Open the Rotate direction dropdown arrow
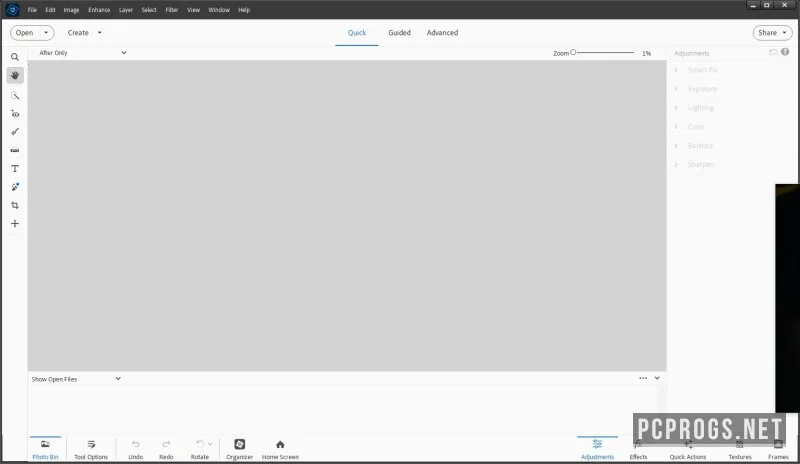Screen dimensions: 800x464 [x=210, y=444]
